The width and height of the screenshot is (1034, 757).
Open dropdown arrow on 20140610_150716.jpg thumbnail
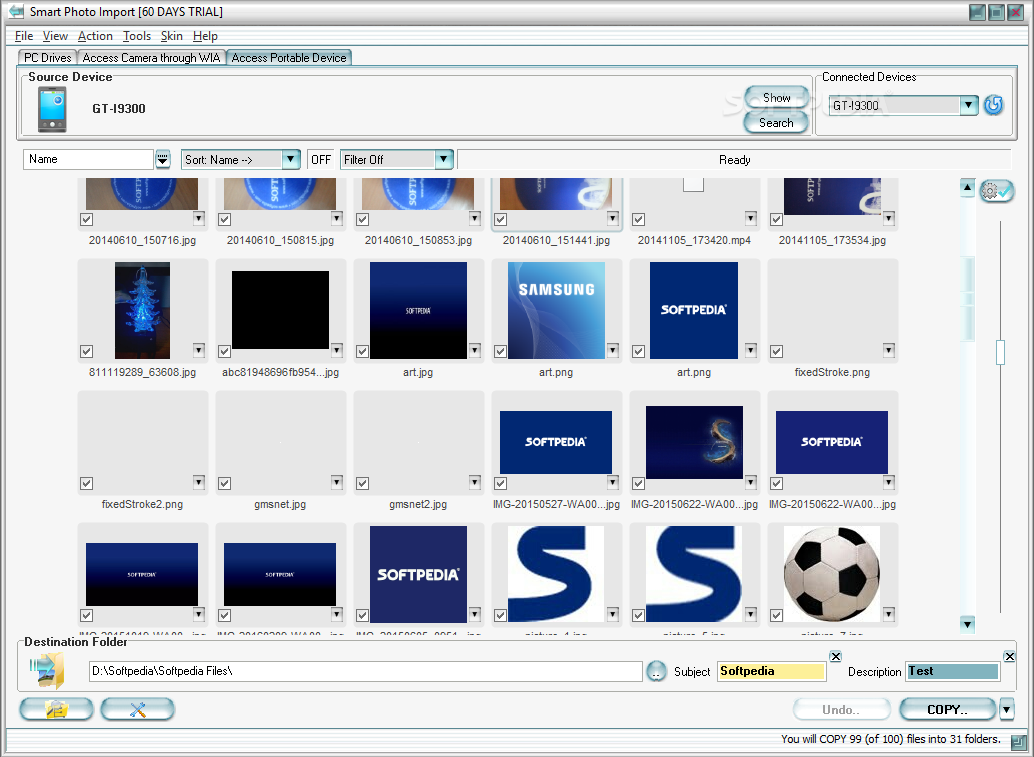click(199, 218)
